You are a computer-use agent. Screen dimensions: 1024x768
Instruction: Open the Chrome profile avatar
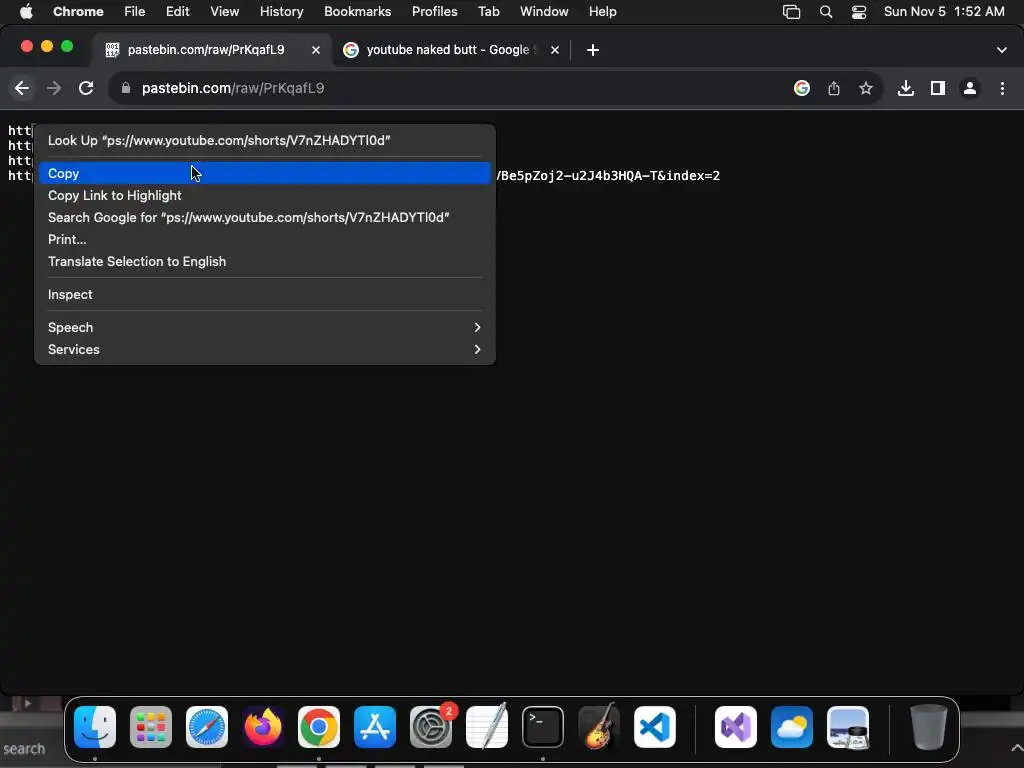[970, 88]
